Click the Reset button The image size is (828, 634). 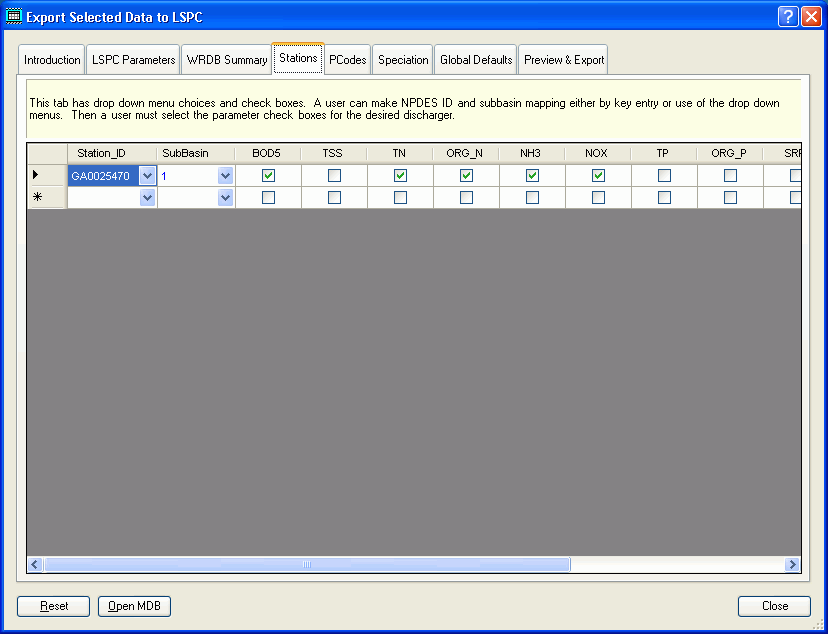[x=53, y=606]
